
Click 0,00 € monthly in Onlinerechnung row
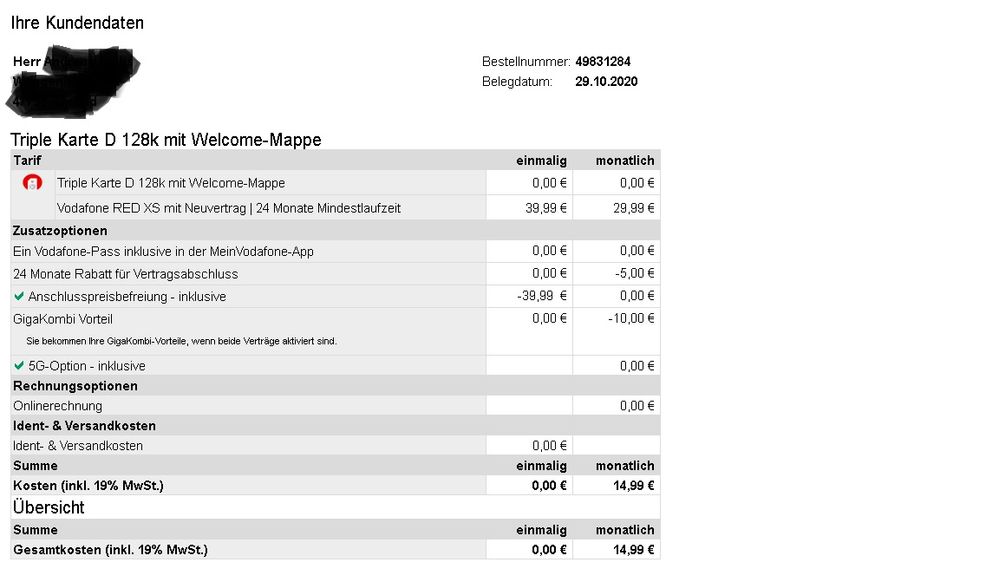pos(637,406)
